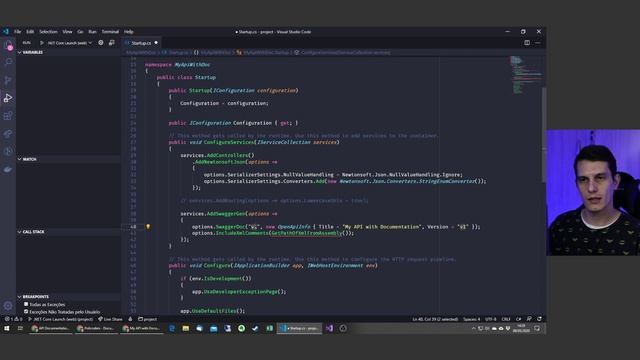
Task: Open the Manage gear at activity bar bottom
Action: (x=8, y=306)
